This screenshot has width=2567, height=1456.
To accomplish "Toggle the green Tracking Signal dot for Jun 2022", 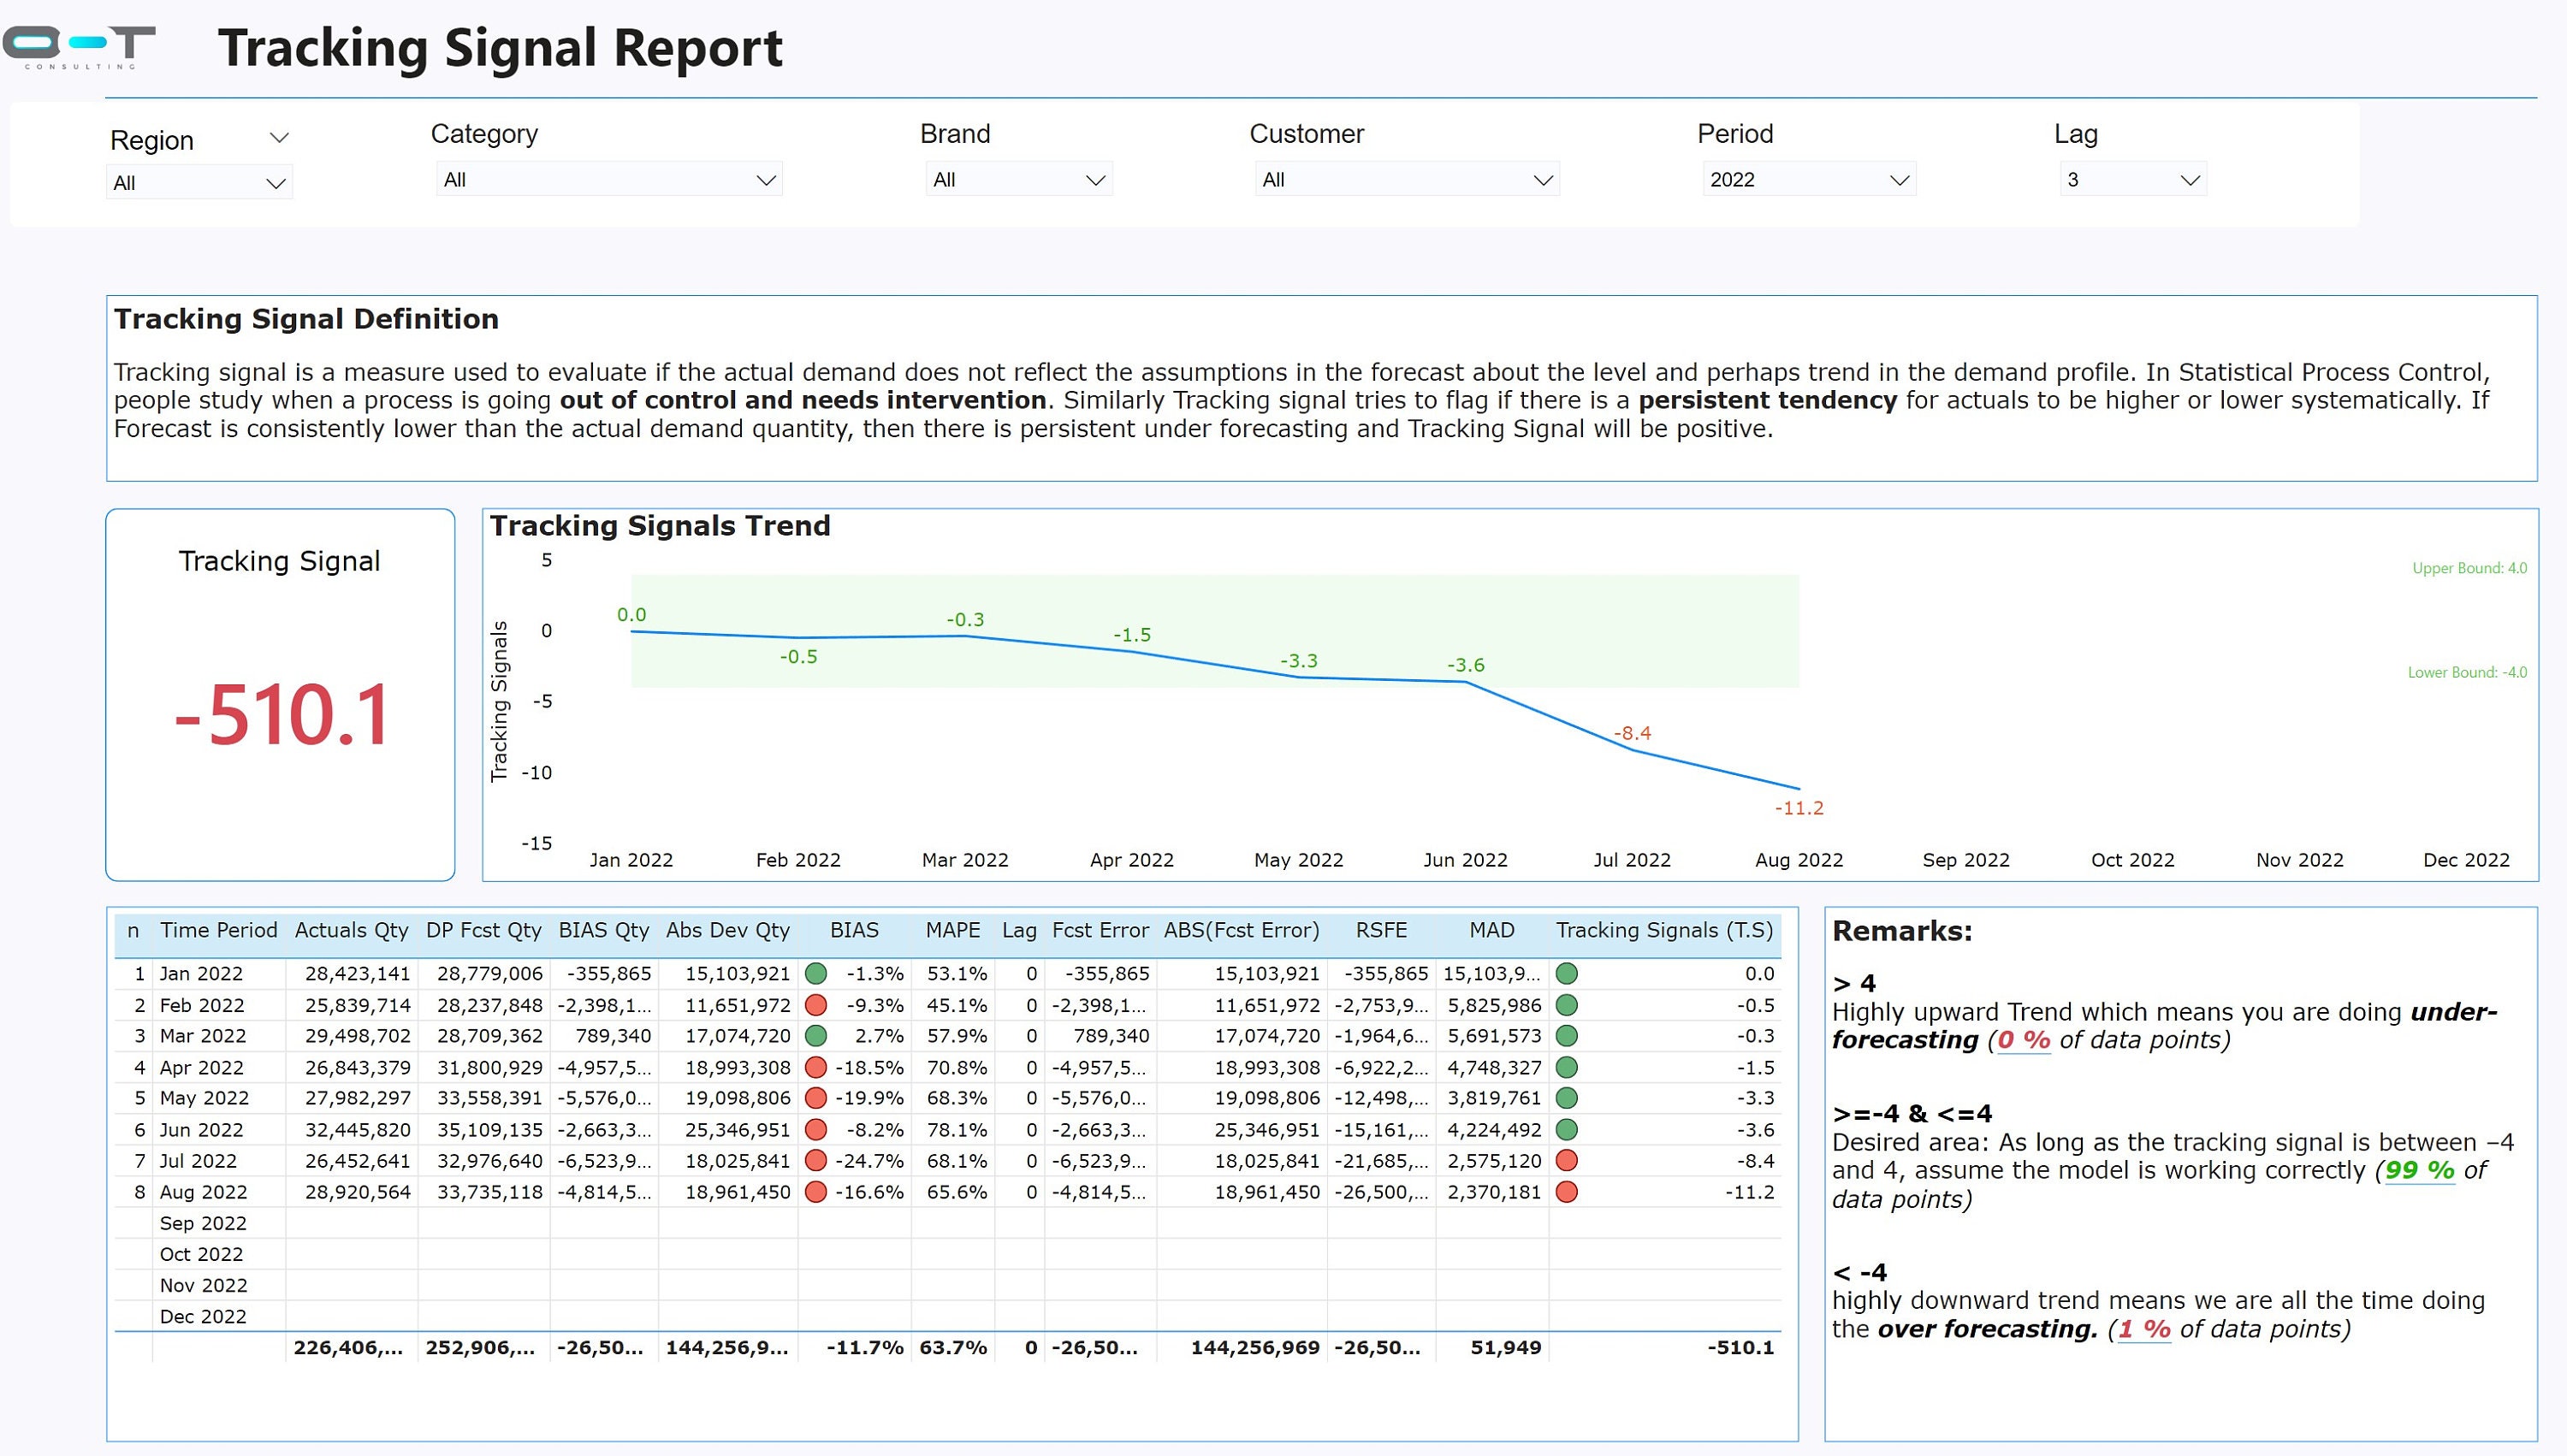I will [x=1567, y=1130].
